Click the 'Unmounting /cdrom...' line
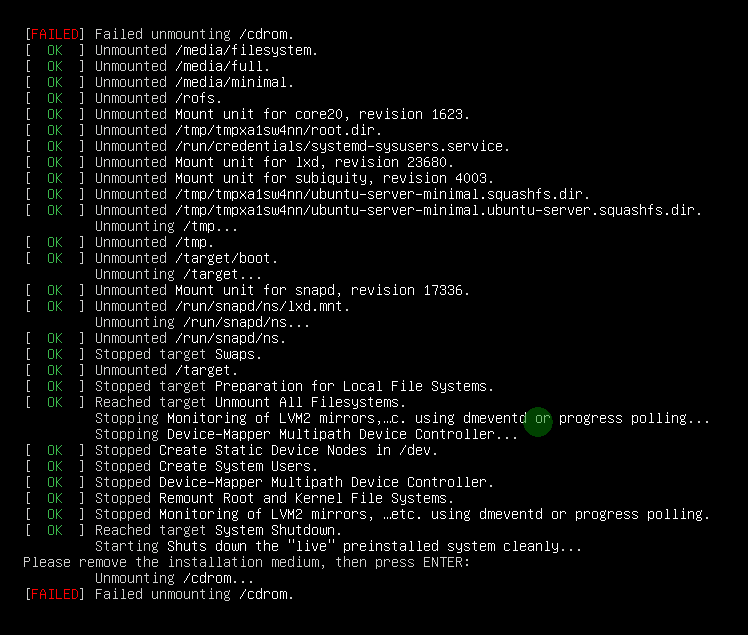 (x=174, y=578)
